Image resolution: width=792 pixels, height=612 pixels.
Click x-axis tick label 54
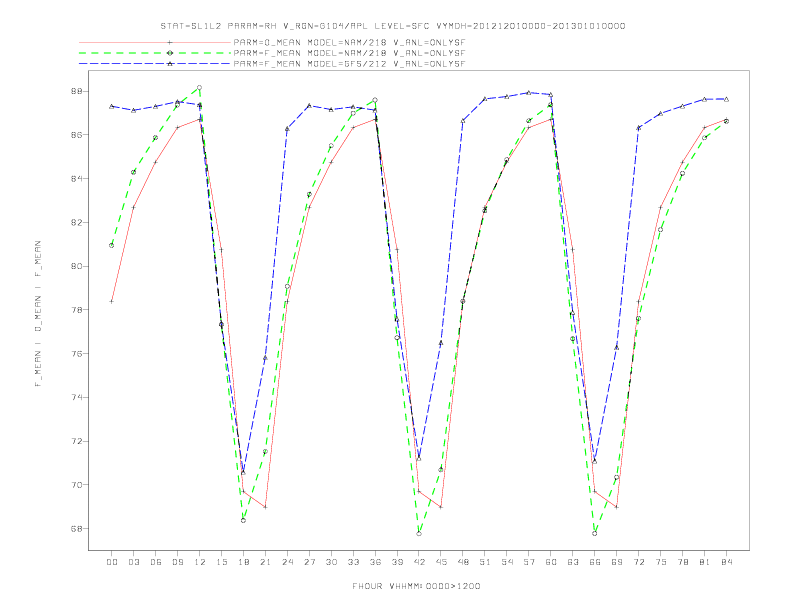coord(507,562)
